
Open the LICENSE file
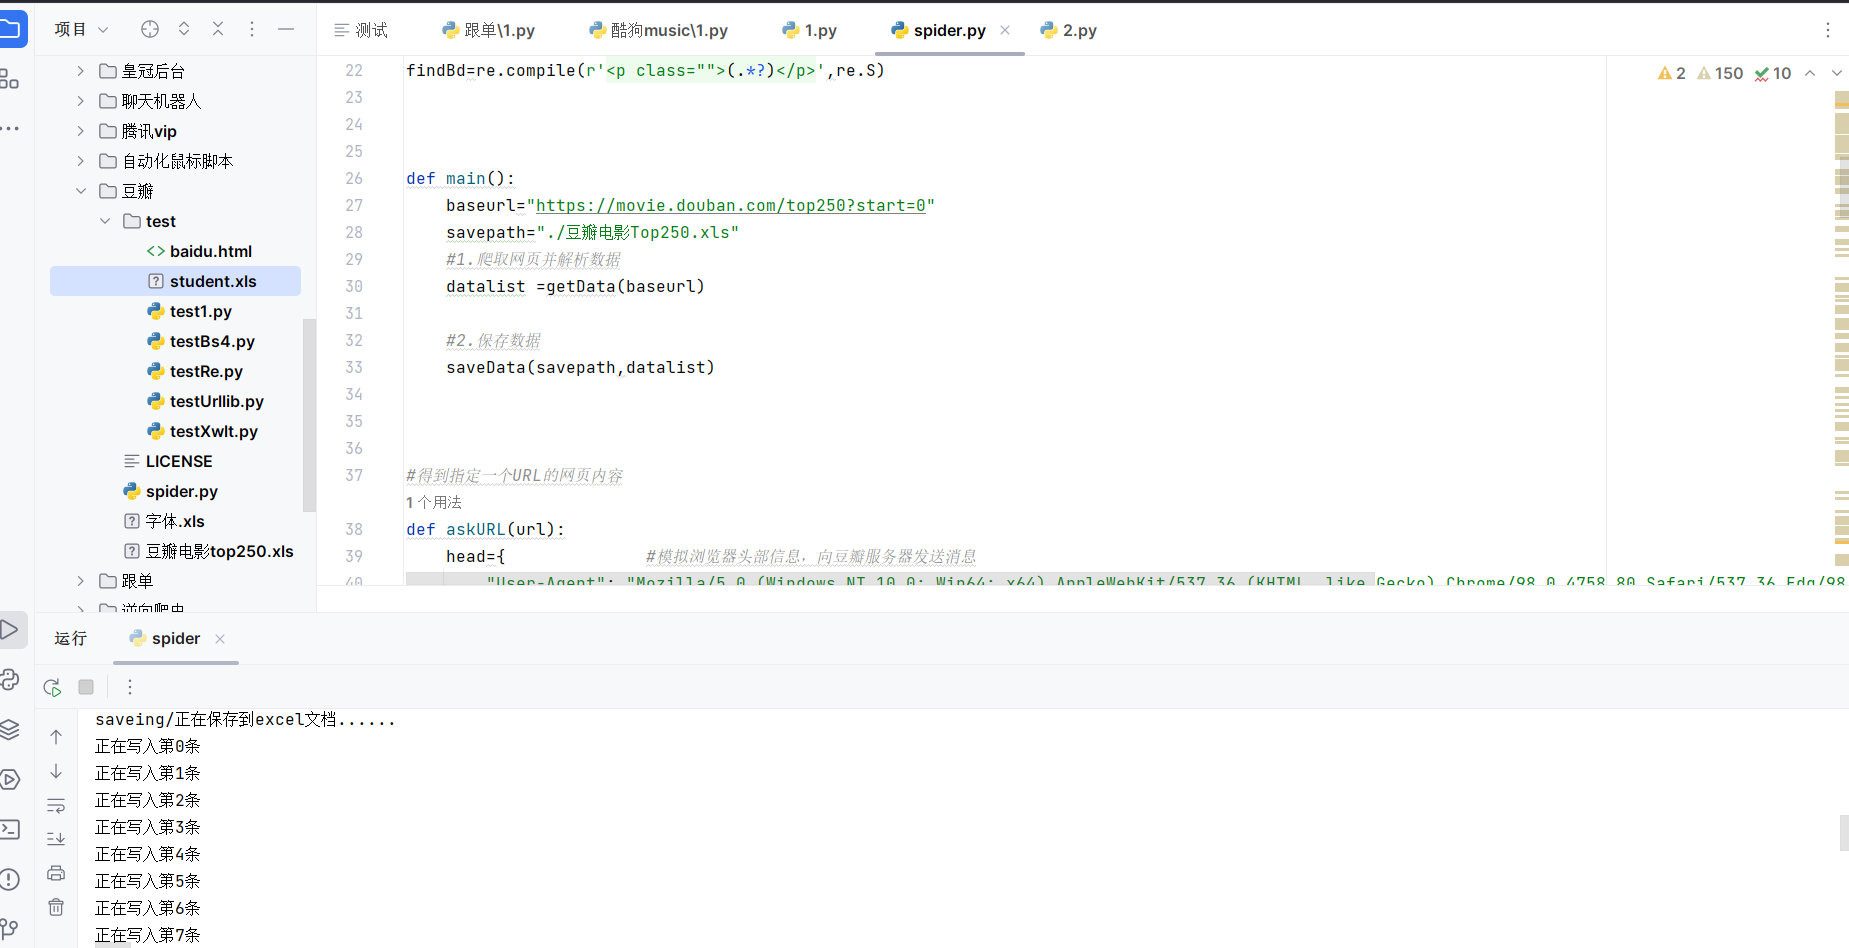coord(167,461)
